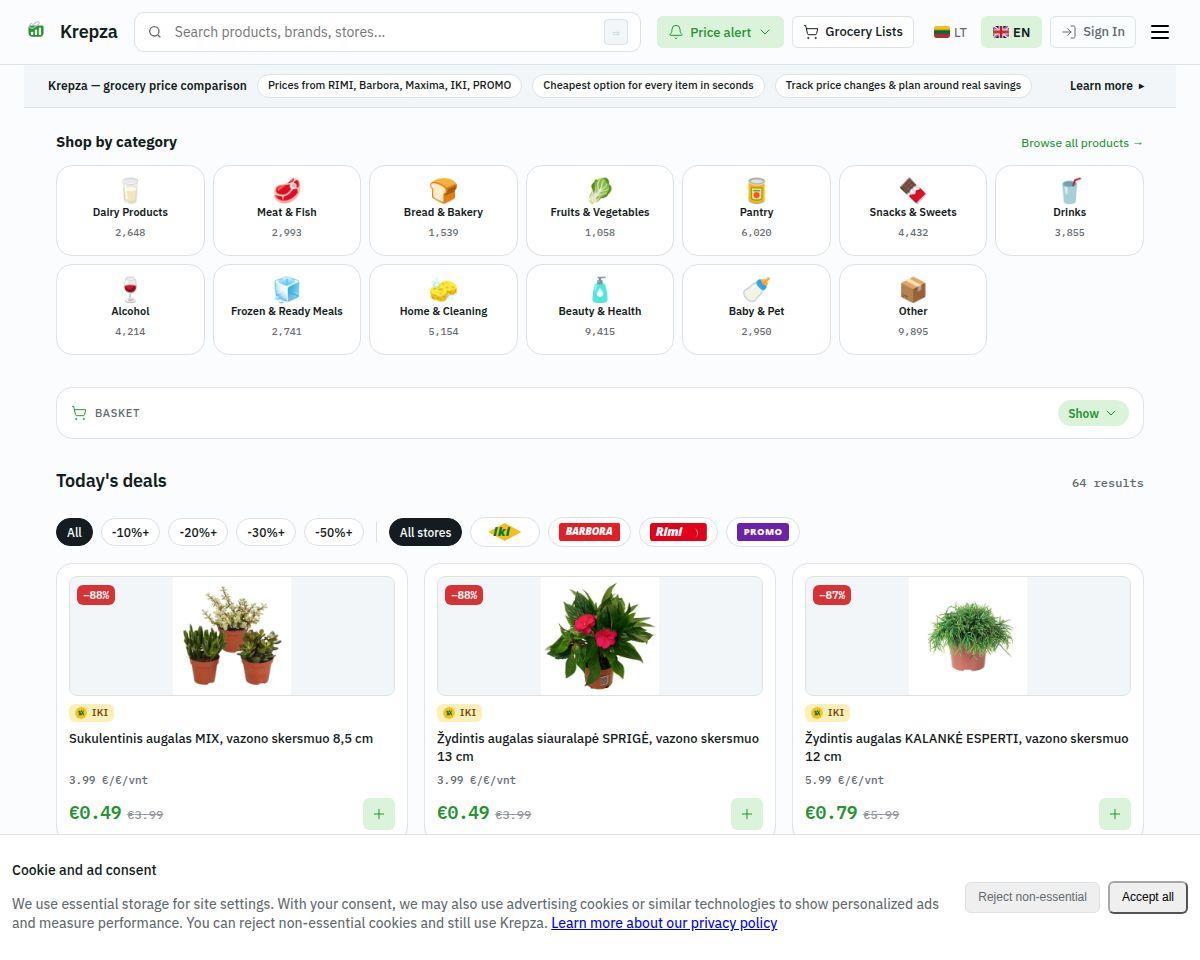Open the Beauty & Health category
This screenshot has width=1200, height=960.
pyautogui.click(x=600, y=309)
